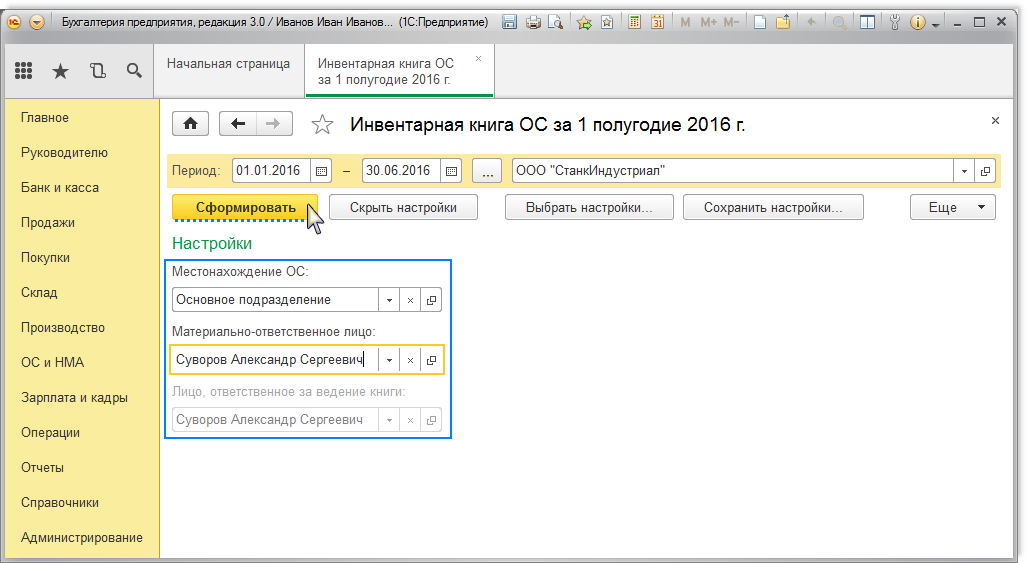The image size is (1027, 563).
Task: Click the M memory button
Action: pyautogui.click(x=685, y=22)
